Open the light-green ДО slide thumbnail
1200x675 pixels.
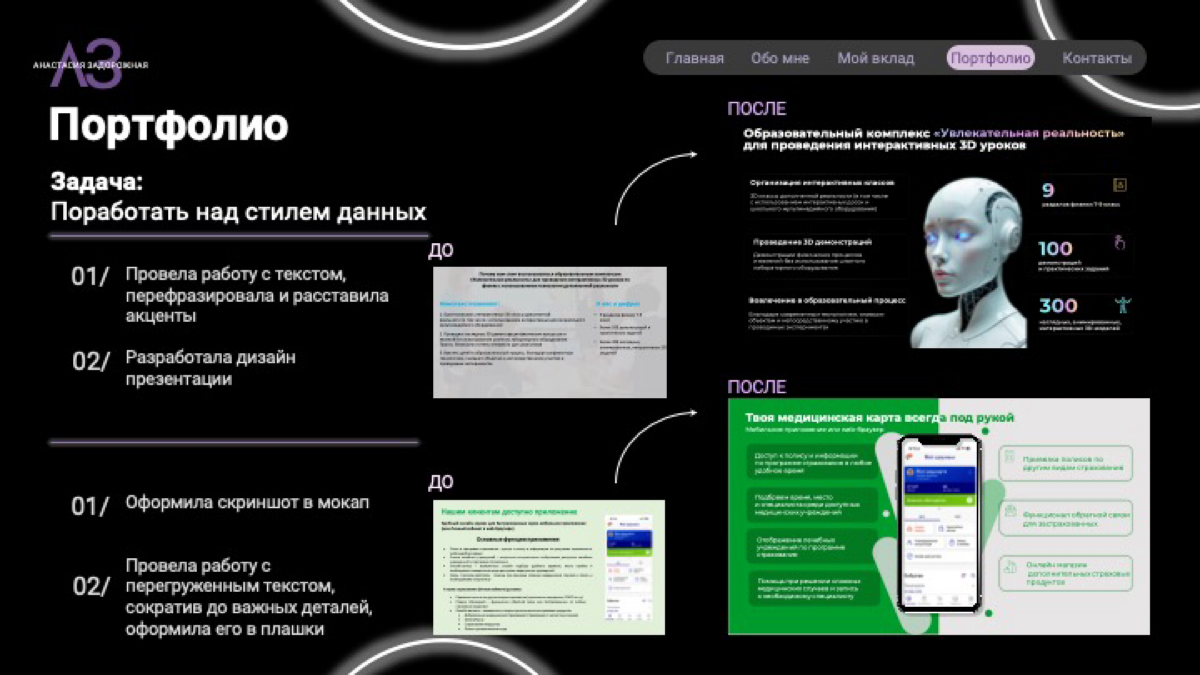(549, 567)
